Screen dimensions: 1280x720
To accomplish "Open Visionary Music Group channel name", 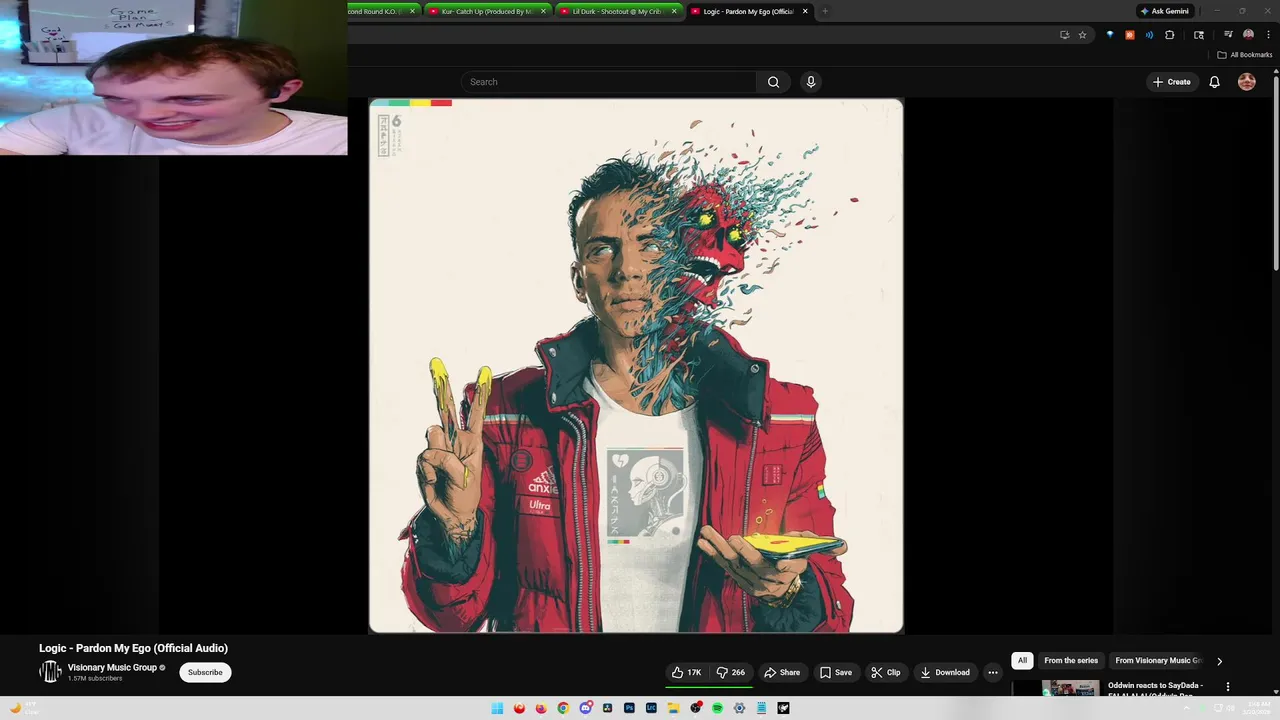I will (x=112, y=667).
